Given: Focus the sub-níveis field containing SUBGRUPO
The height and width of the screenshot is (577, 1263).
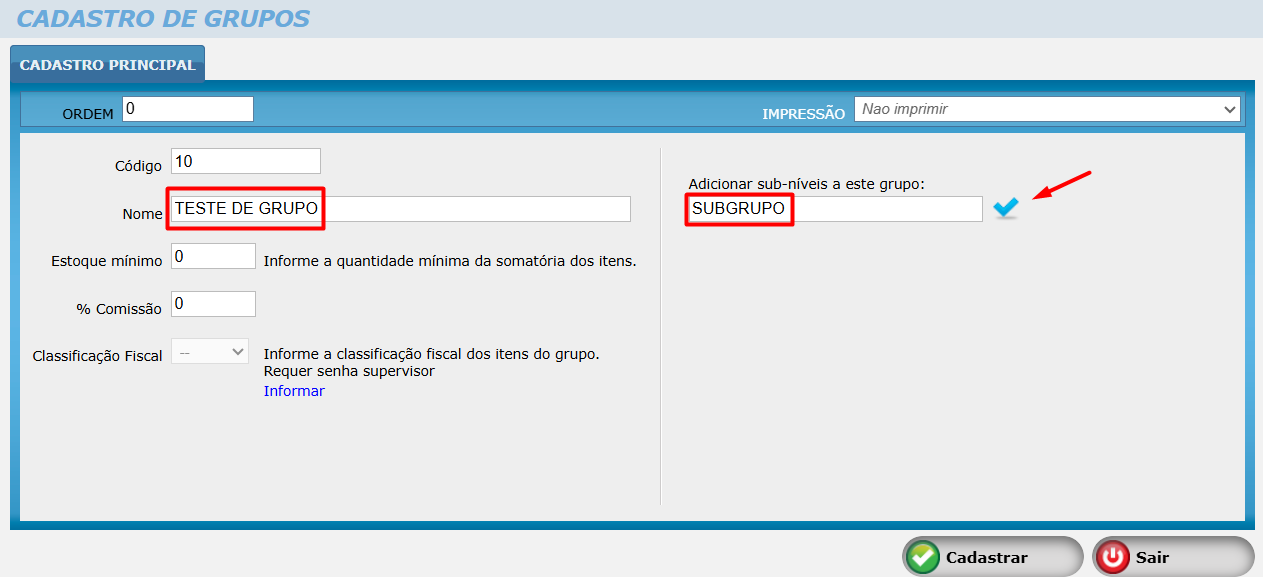Looking at the screenshot, I should click(834, 209).
